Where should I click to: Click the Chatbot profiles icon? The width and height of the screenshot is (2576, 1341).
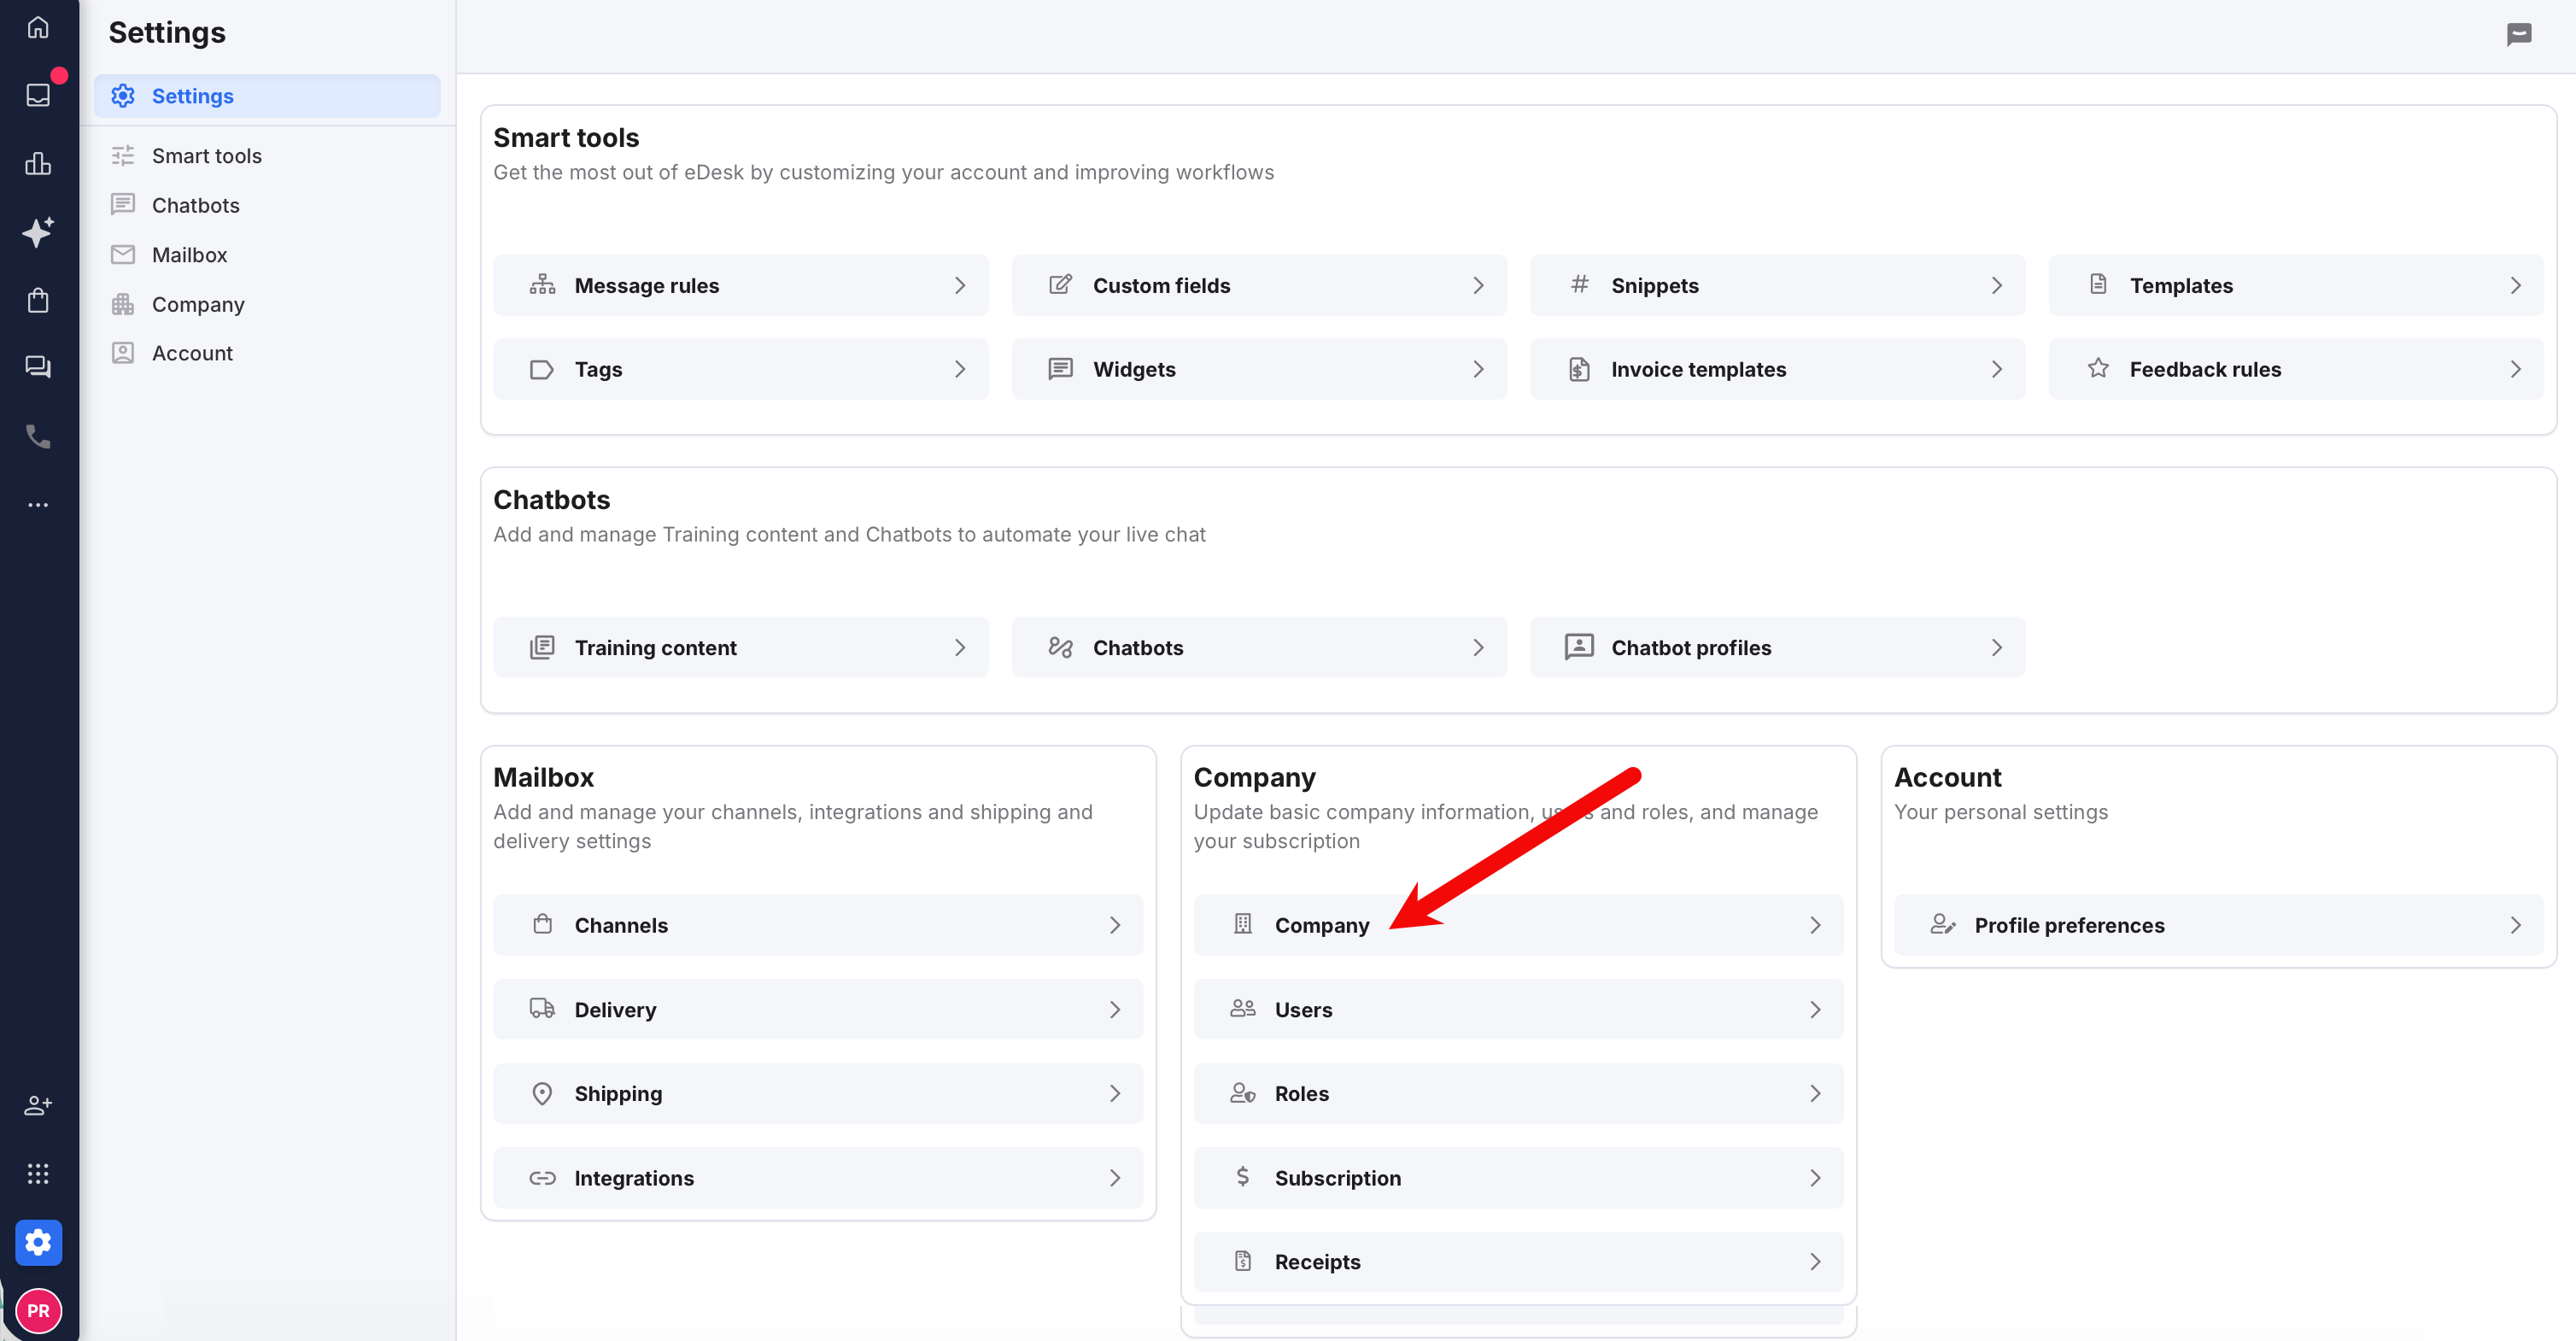[x=1579, y=646]
